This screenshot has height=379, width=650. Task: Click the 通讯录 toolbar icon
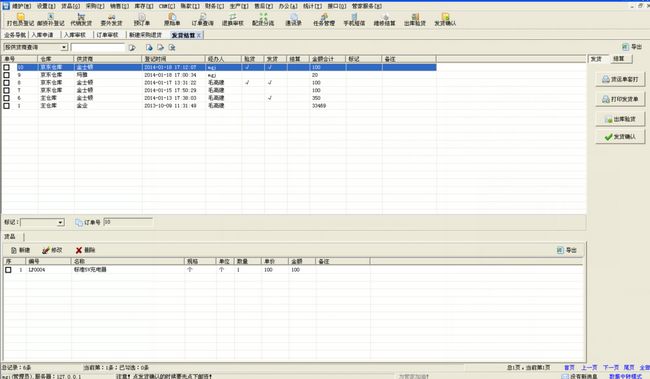tap(293, 19)
